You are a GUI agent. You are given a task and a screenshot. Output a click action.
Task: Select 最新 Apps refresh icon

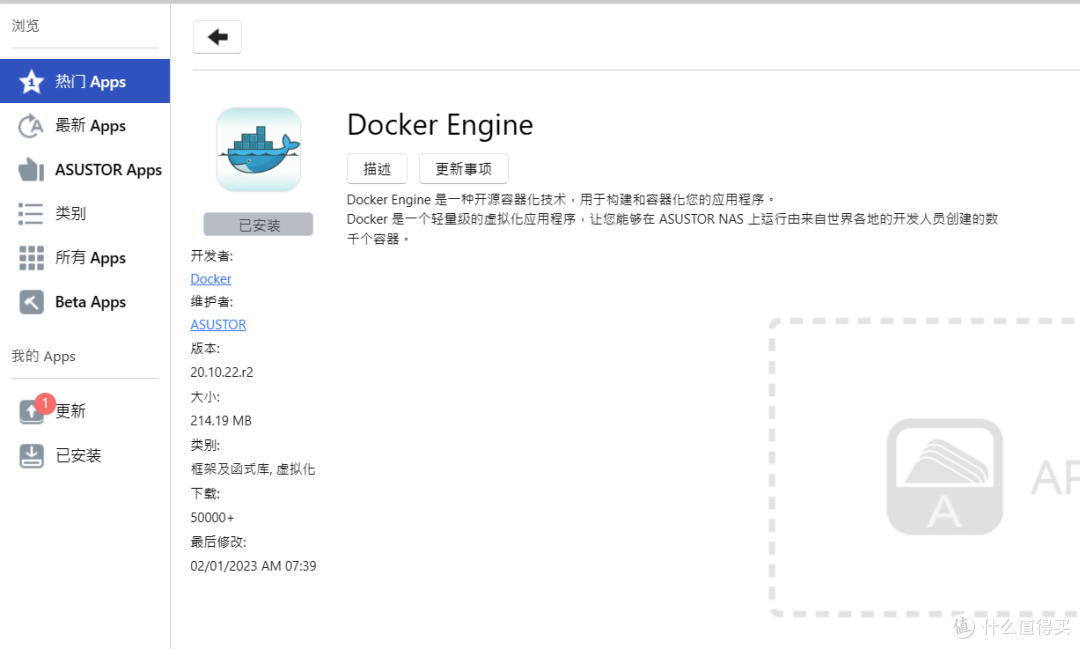coord(31,125)
